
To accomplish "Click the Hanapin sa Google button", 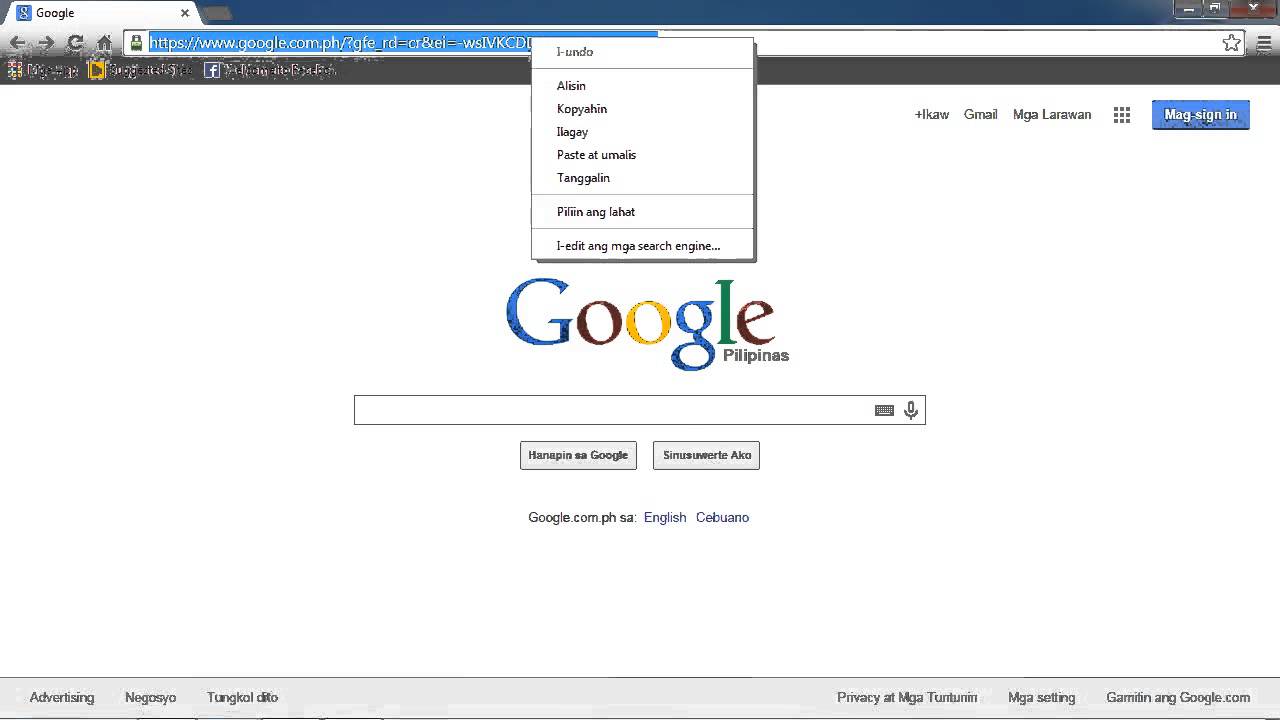I will click(x=578, y=455).
